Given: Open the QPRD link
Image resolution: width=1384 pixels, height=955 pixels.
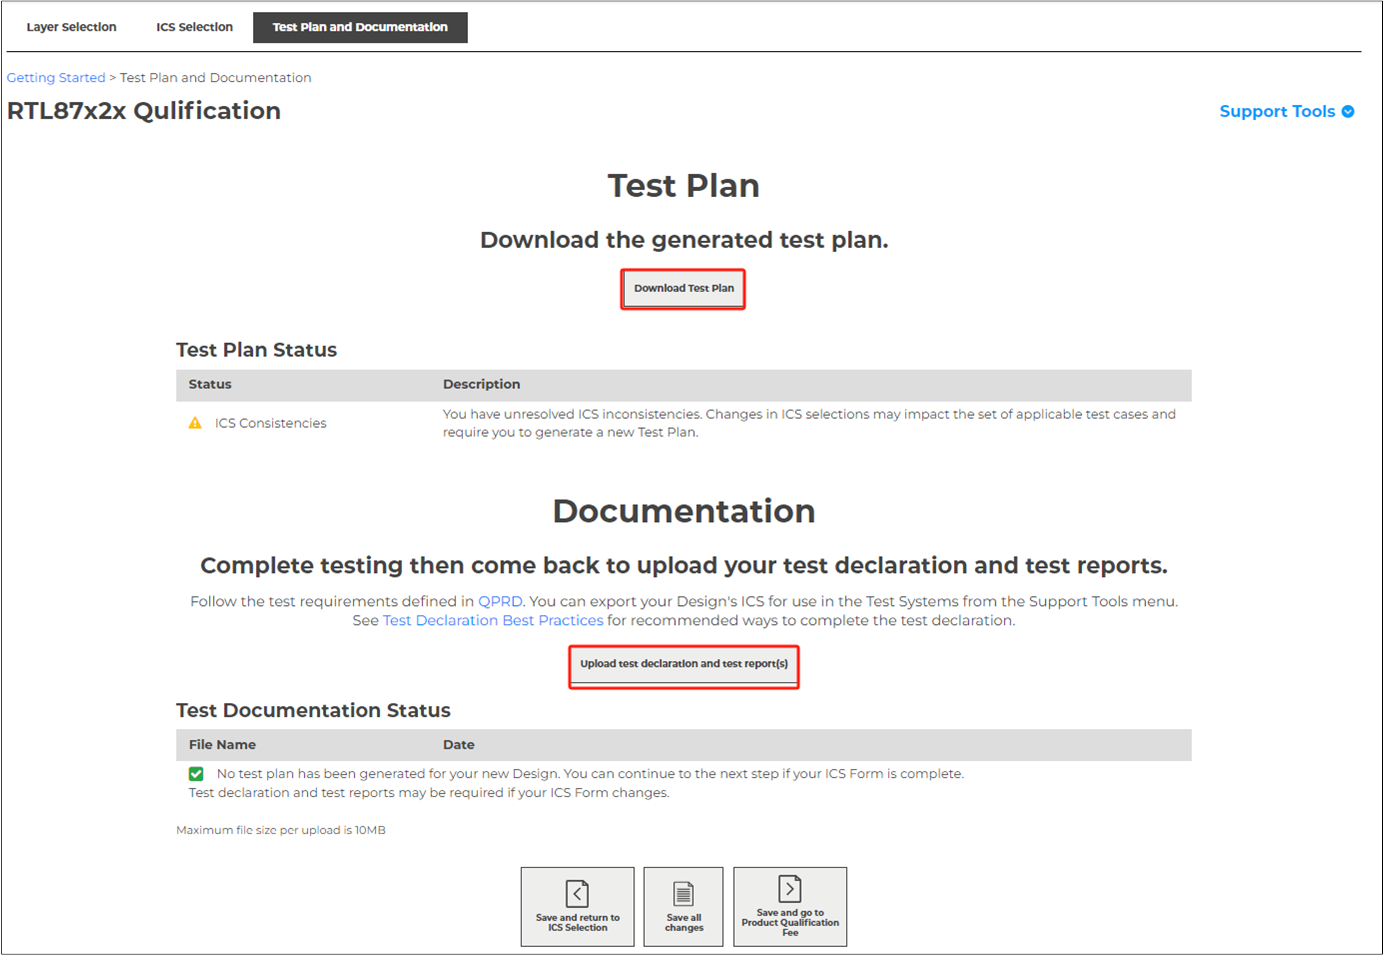Looking at the screenshot, I should point(500,601).
